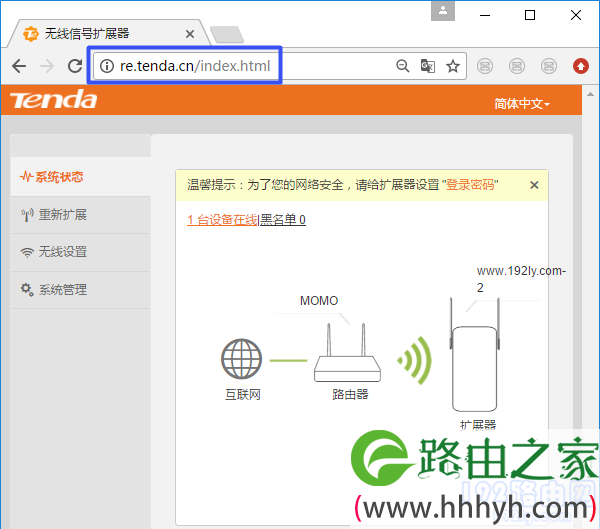Click the internet globe icon
This screenshot has height=529, width=600.
coord(241,359)
